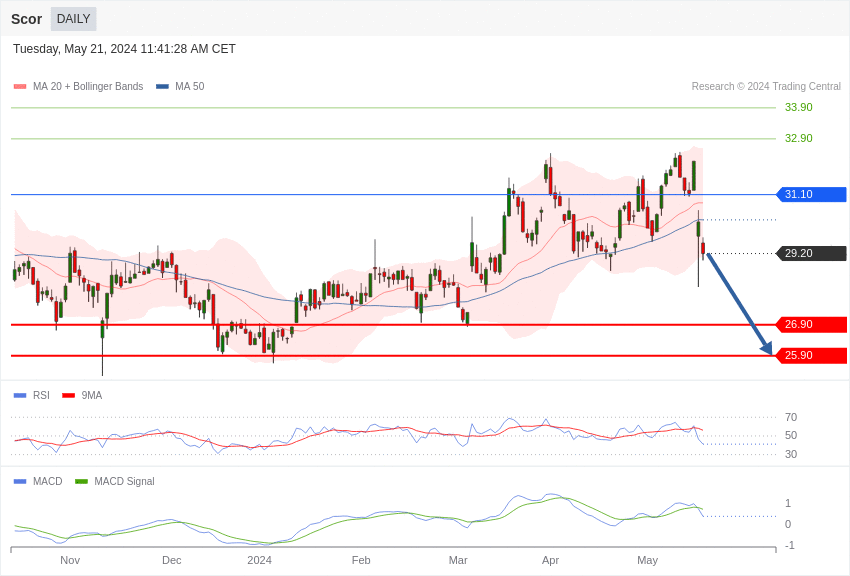The height and width of the screenshot is (576, 850).
Task: Click the chart date and time stamp
Action: (x=124, y=49)
